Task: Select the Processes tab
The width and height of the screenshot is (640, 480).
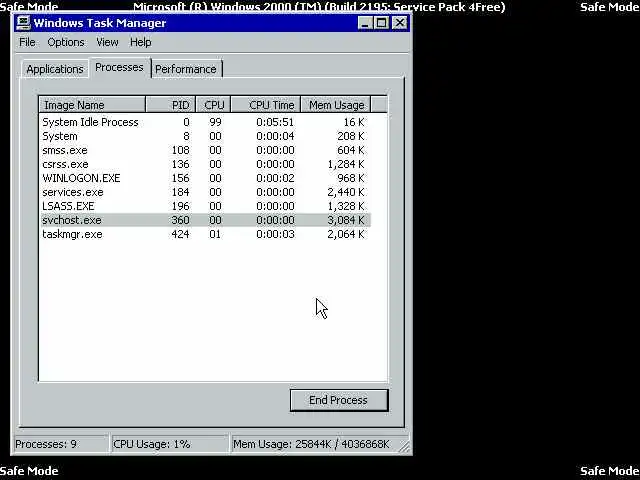Action: coord(119,67)
